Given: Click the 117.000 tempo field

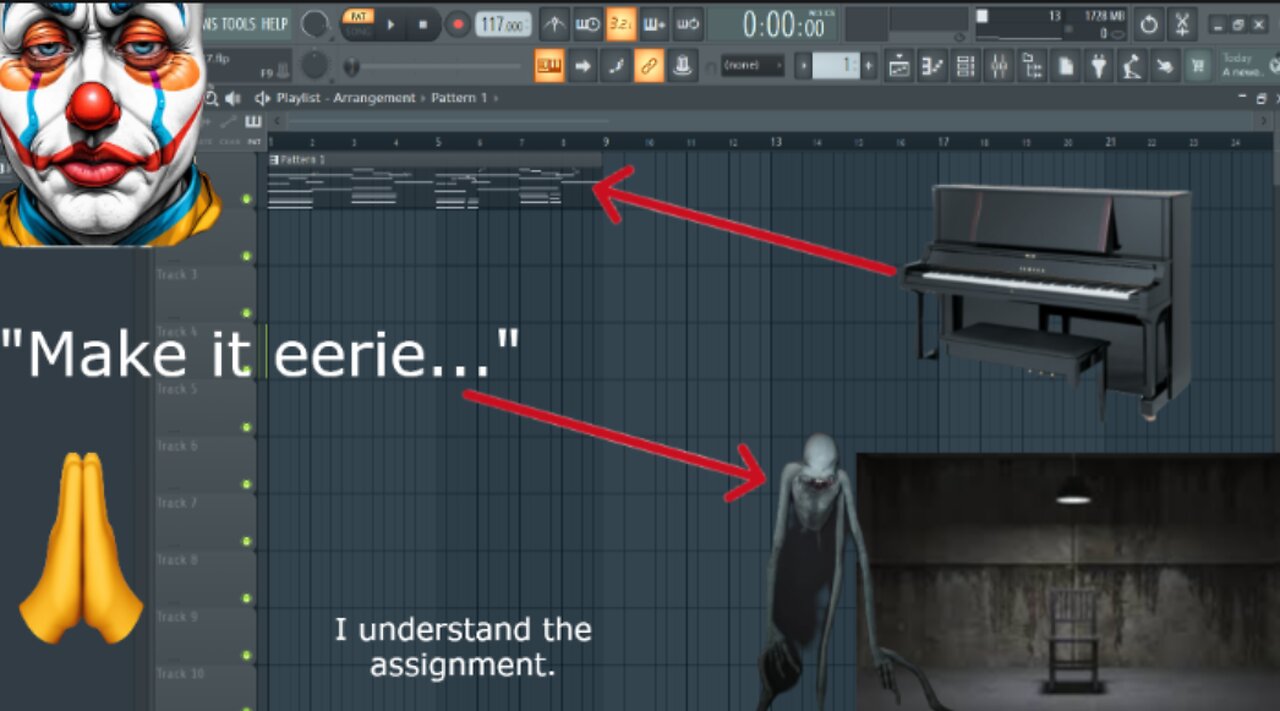Looking at the screenshot, I should [503, 24].
